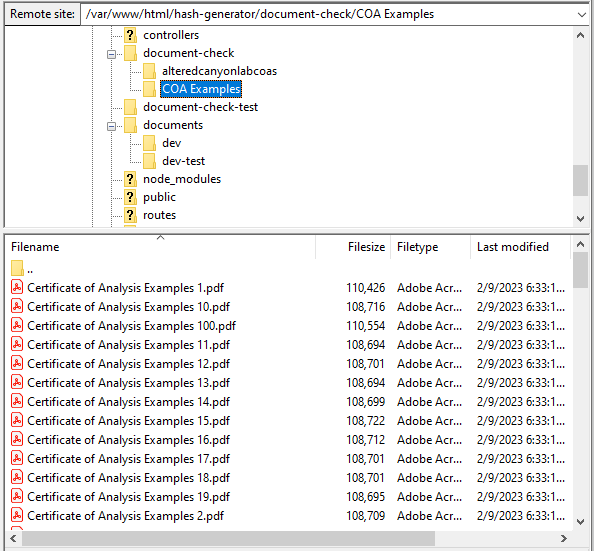The height and width of the screenshot is (551, 594).
Task: Click the PDF icon for Examples 1.pdf
Action: 17,287
